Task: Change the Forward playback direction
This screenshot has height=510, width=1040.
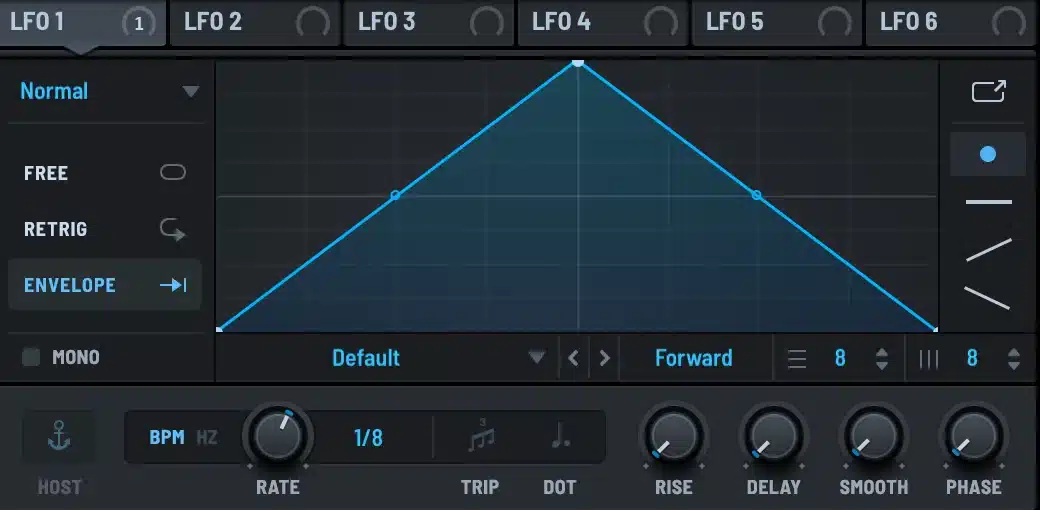Action: [x=694, y=358]
